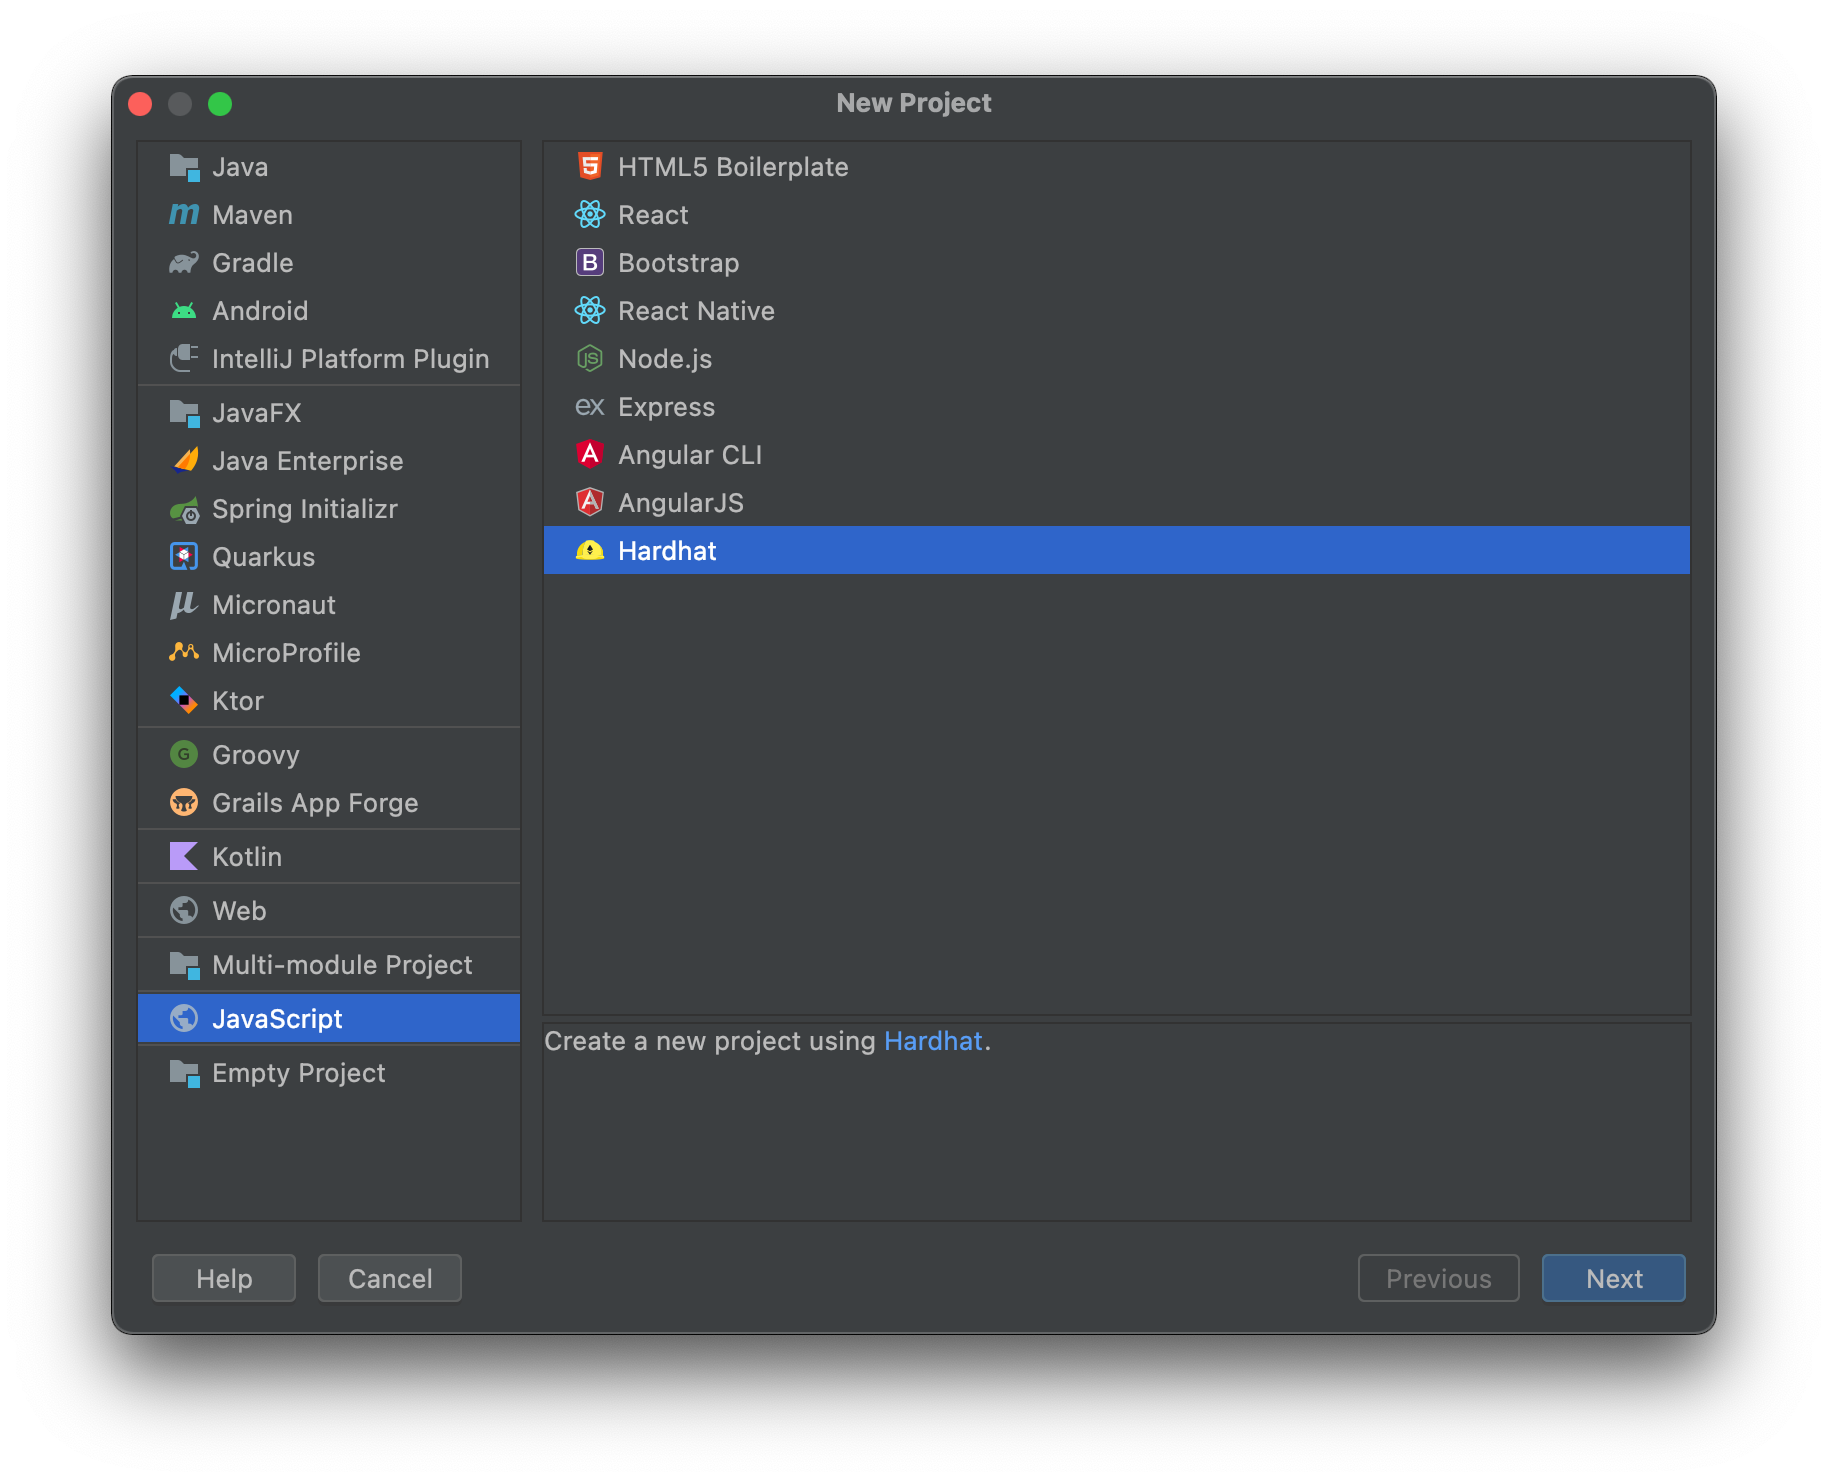Click the Cancel button

[390, 1278]
